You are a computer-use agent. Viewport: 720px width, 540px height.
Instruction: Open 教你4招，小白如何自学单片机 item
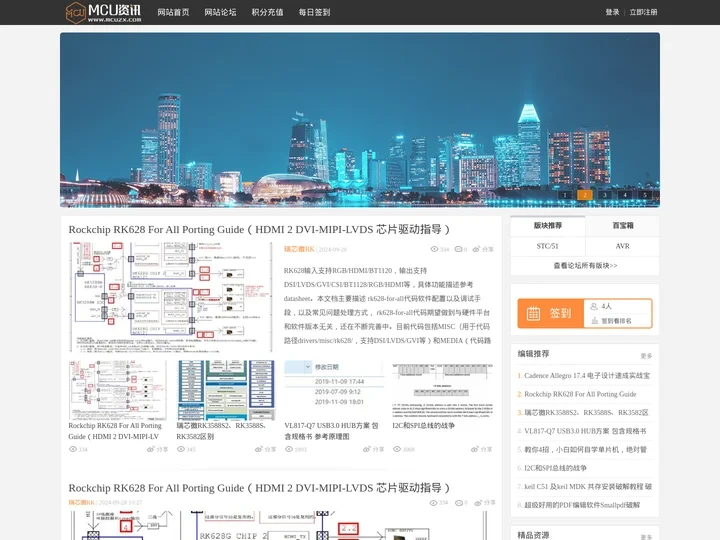click(x=585, y=450)
